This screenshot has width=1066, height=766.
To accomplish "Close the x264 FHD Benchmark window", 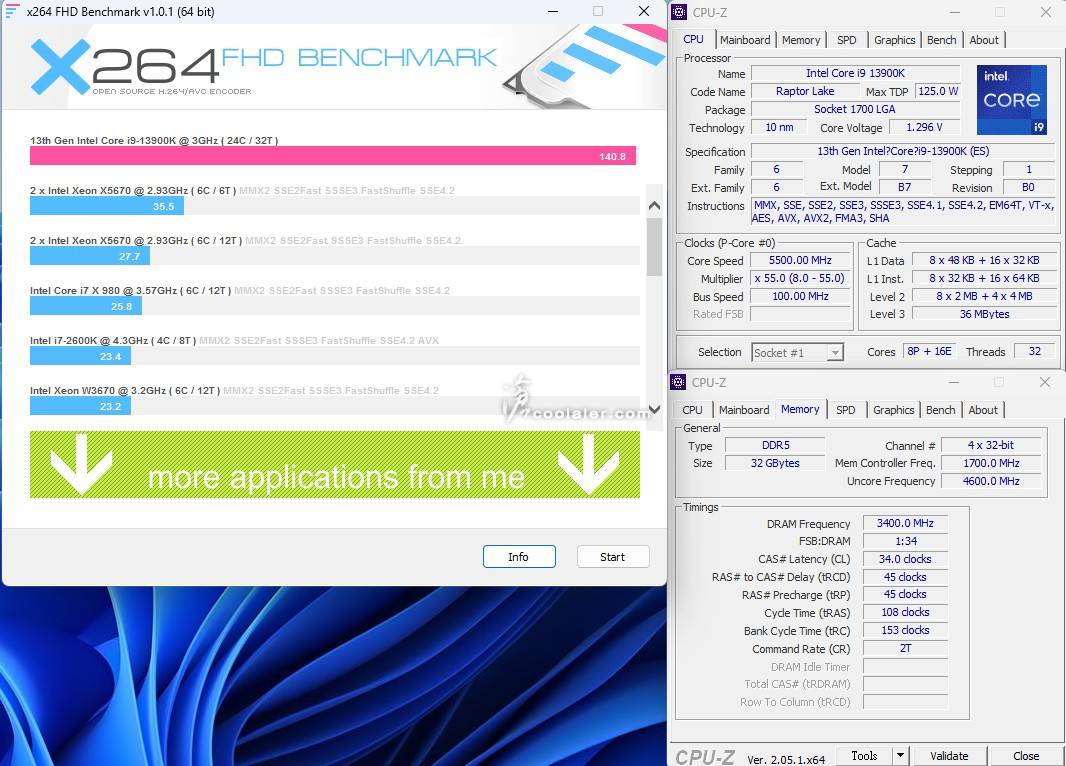I will 644,12.
